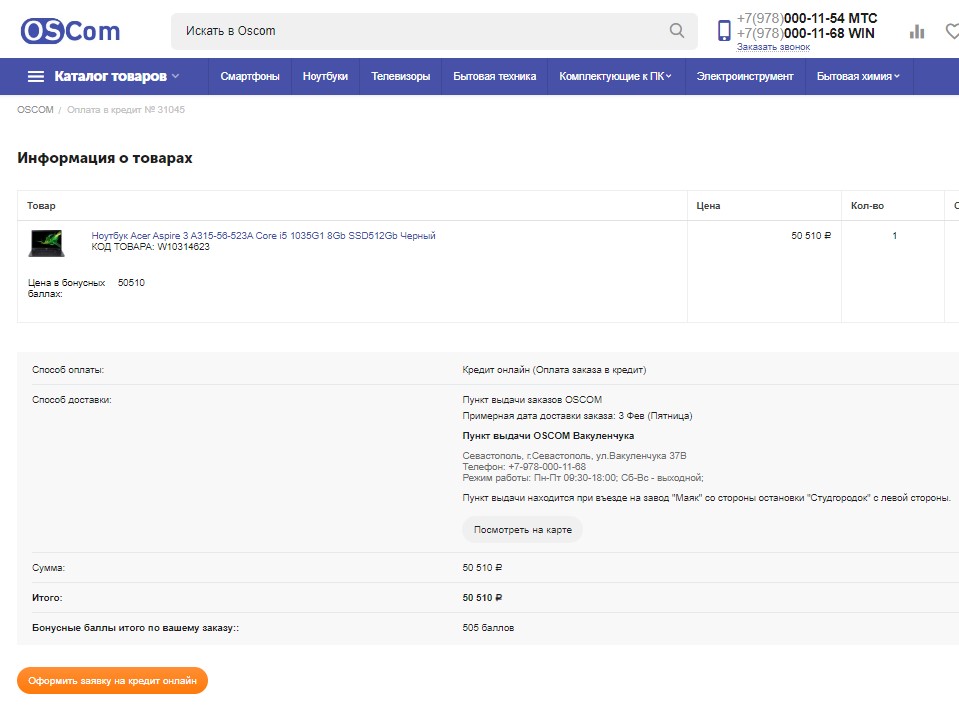
Task: Open Бытовая техника category
Action: pyautogui.click(x=494, y=76)
